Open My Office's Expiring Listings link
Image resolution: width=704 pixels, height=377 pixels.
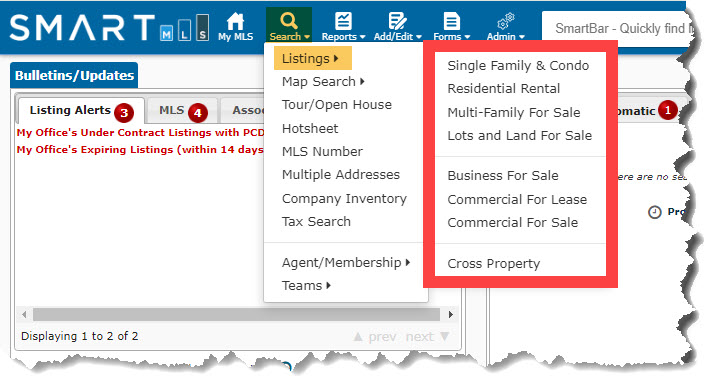[x=140, y=149]
